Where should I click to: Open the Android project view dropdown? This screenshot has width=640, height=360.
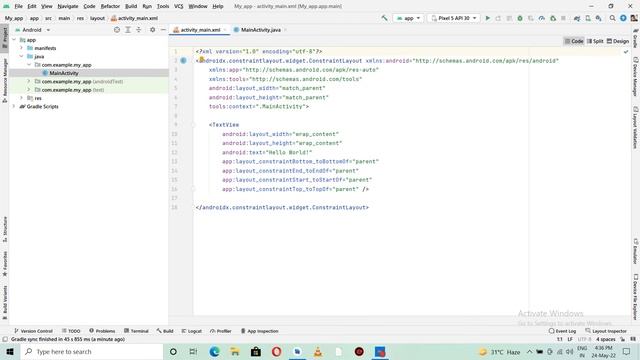coord(33,30)
